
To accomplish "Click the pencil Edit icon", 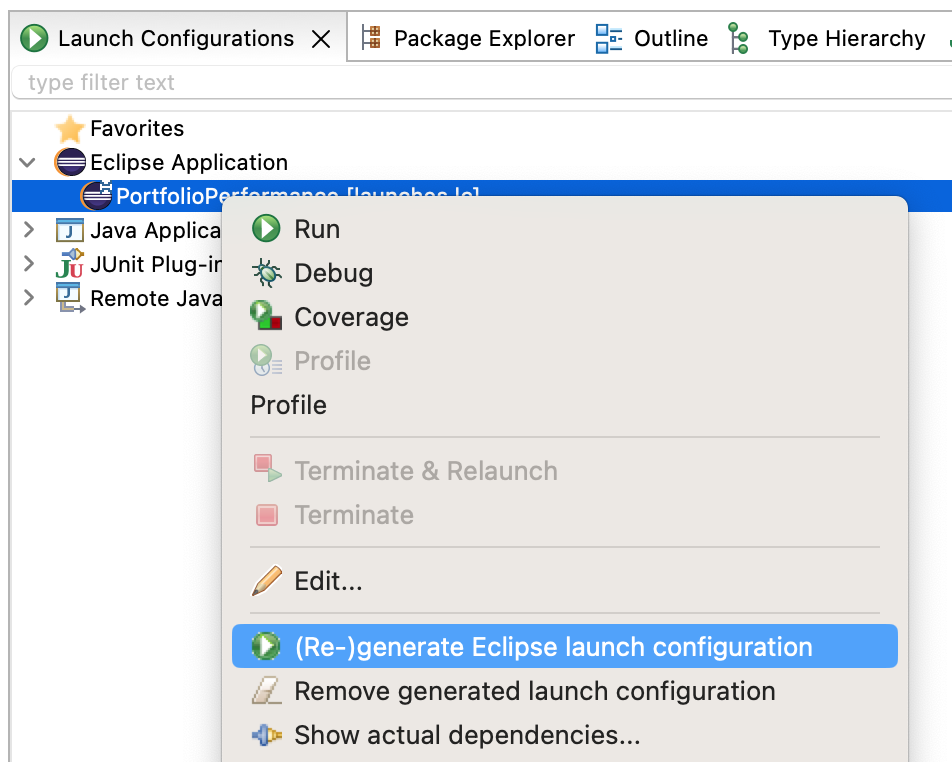I will tap(266, 581).
